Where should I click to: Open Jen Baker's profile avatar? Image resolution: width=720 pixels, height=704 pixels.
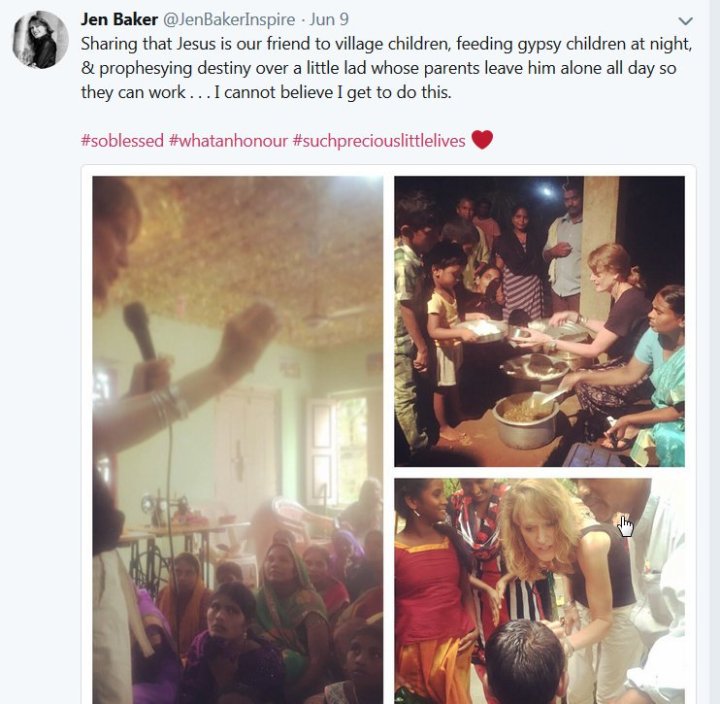click(x=40, y=40)
